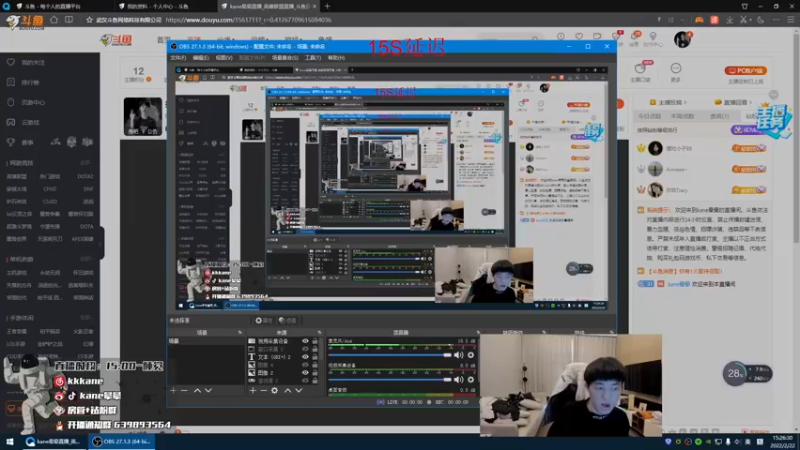This screenshot has height=450, width=800.
Task: Click the Douyu logo in browser toolbar
Action: pos(25,21)
